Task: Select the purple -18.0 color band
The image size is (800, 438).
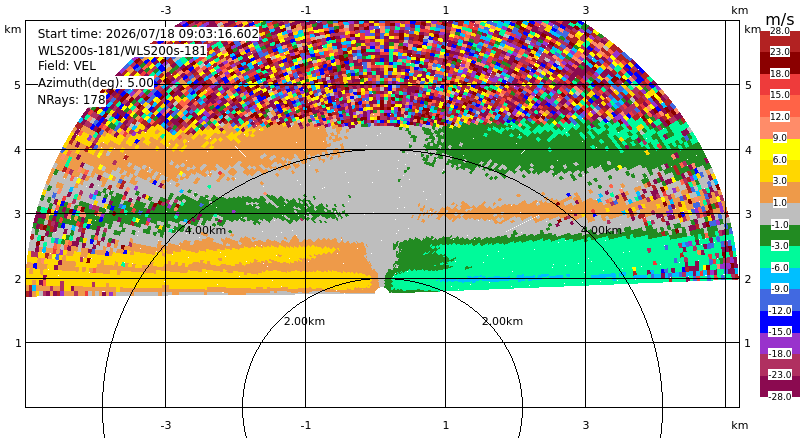Action: (780, 343)
